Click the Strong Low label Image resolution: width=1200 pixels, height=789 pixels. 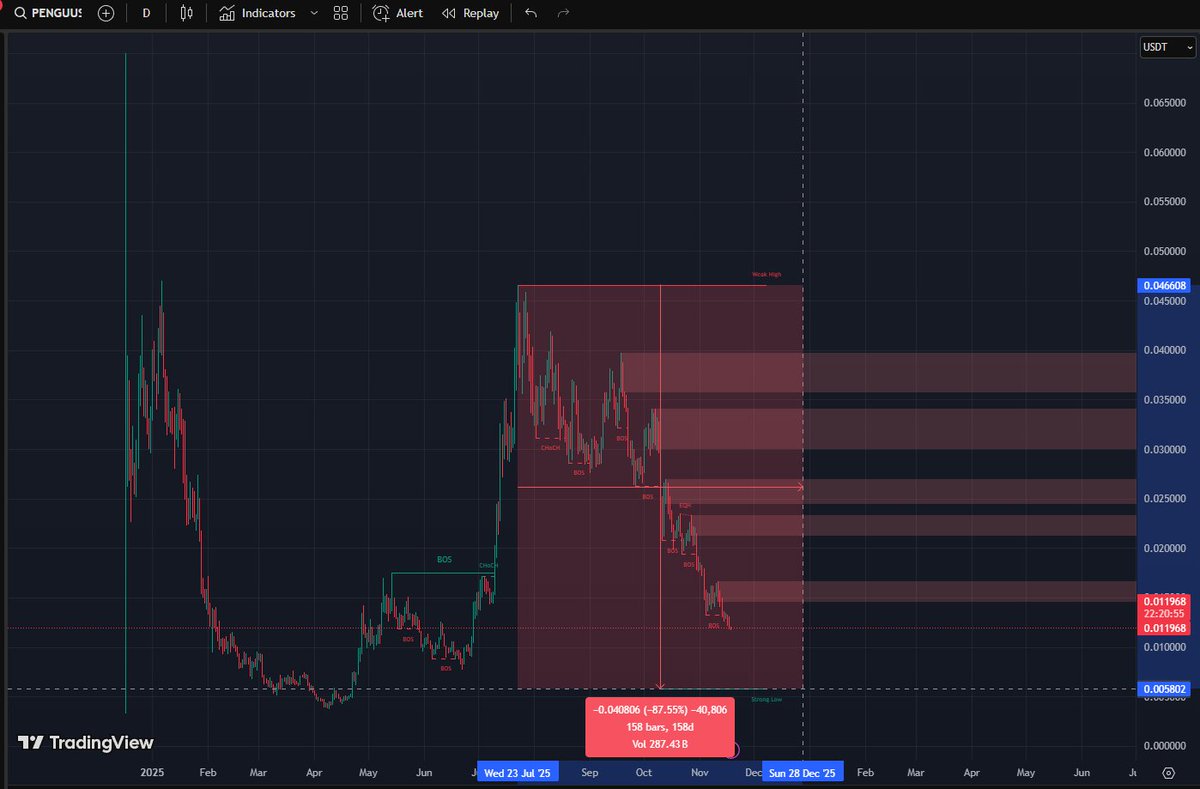click(x=767, y=699)
